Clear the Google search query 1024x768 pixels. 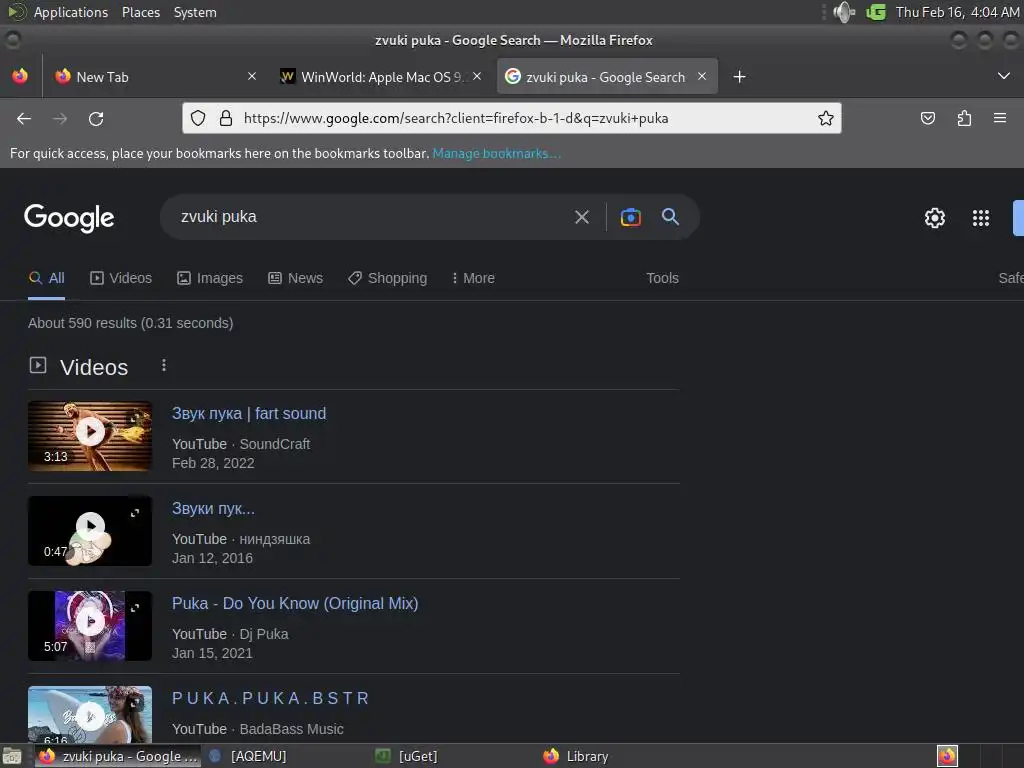(581, 217)
